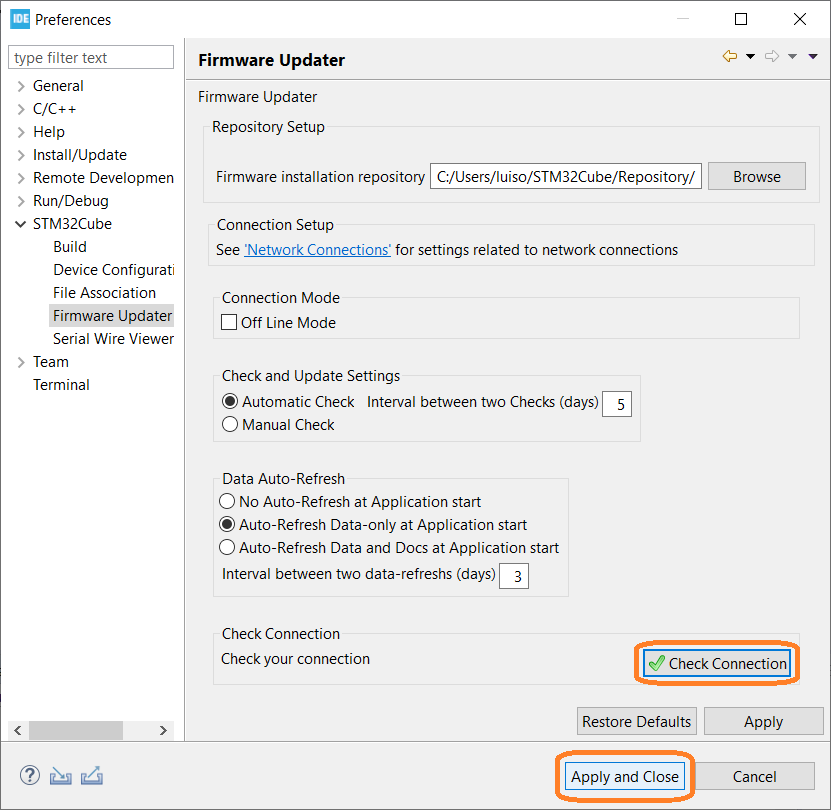Select No Auto-Refresh at Application start
Image resolution: width=831 pixels, height=810 pixels.
(x=227, y=501)
